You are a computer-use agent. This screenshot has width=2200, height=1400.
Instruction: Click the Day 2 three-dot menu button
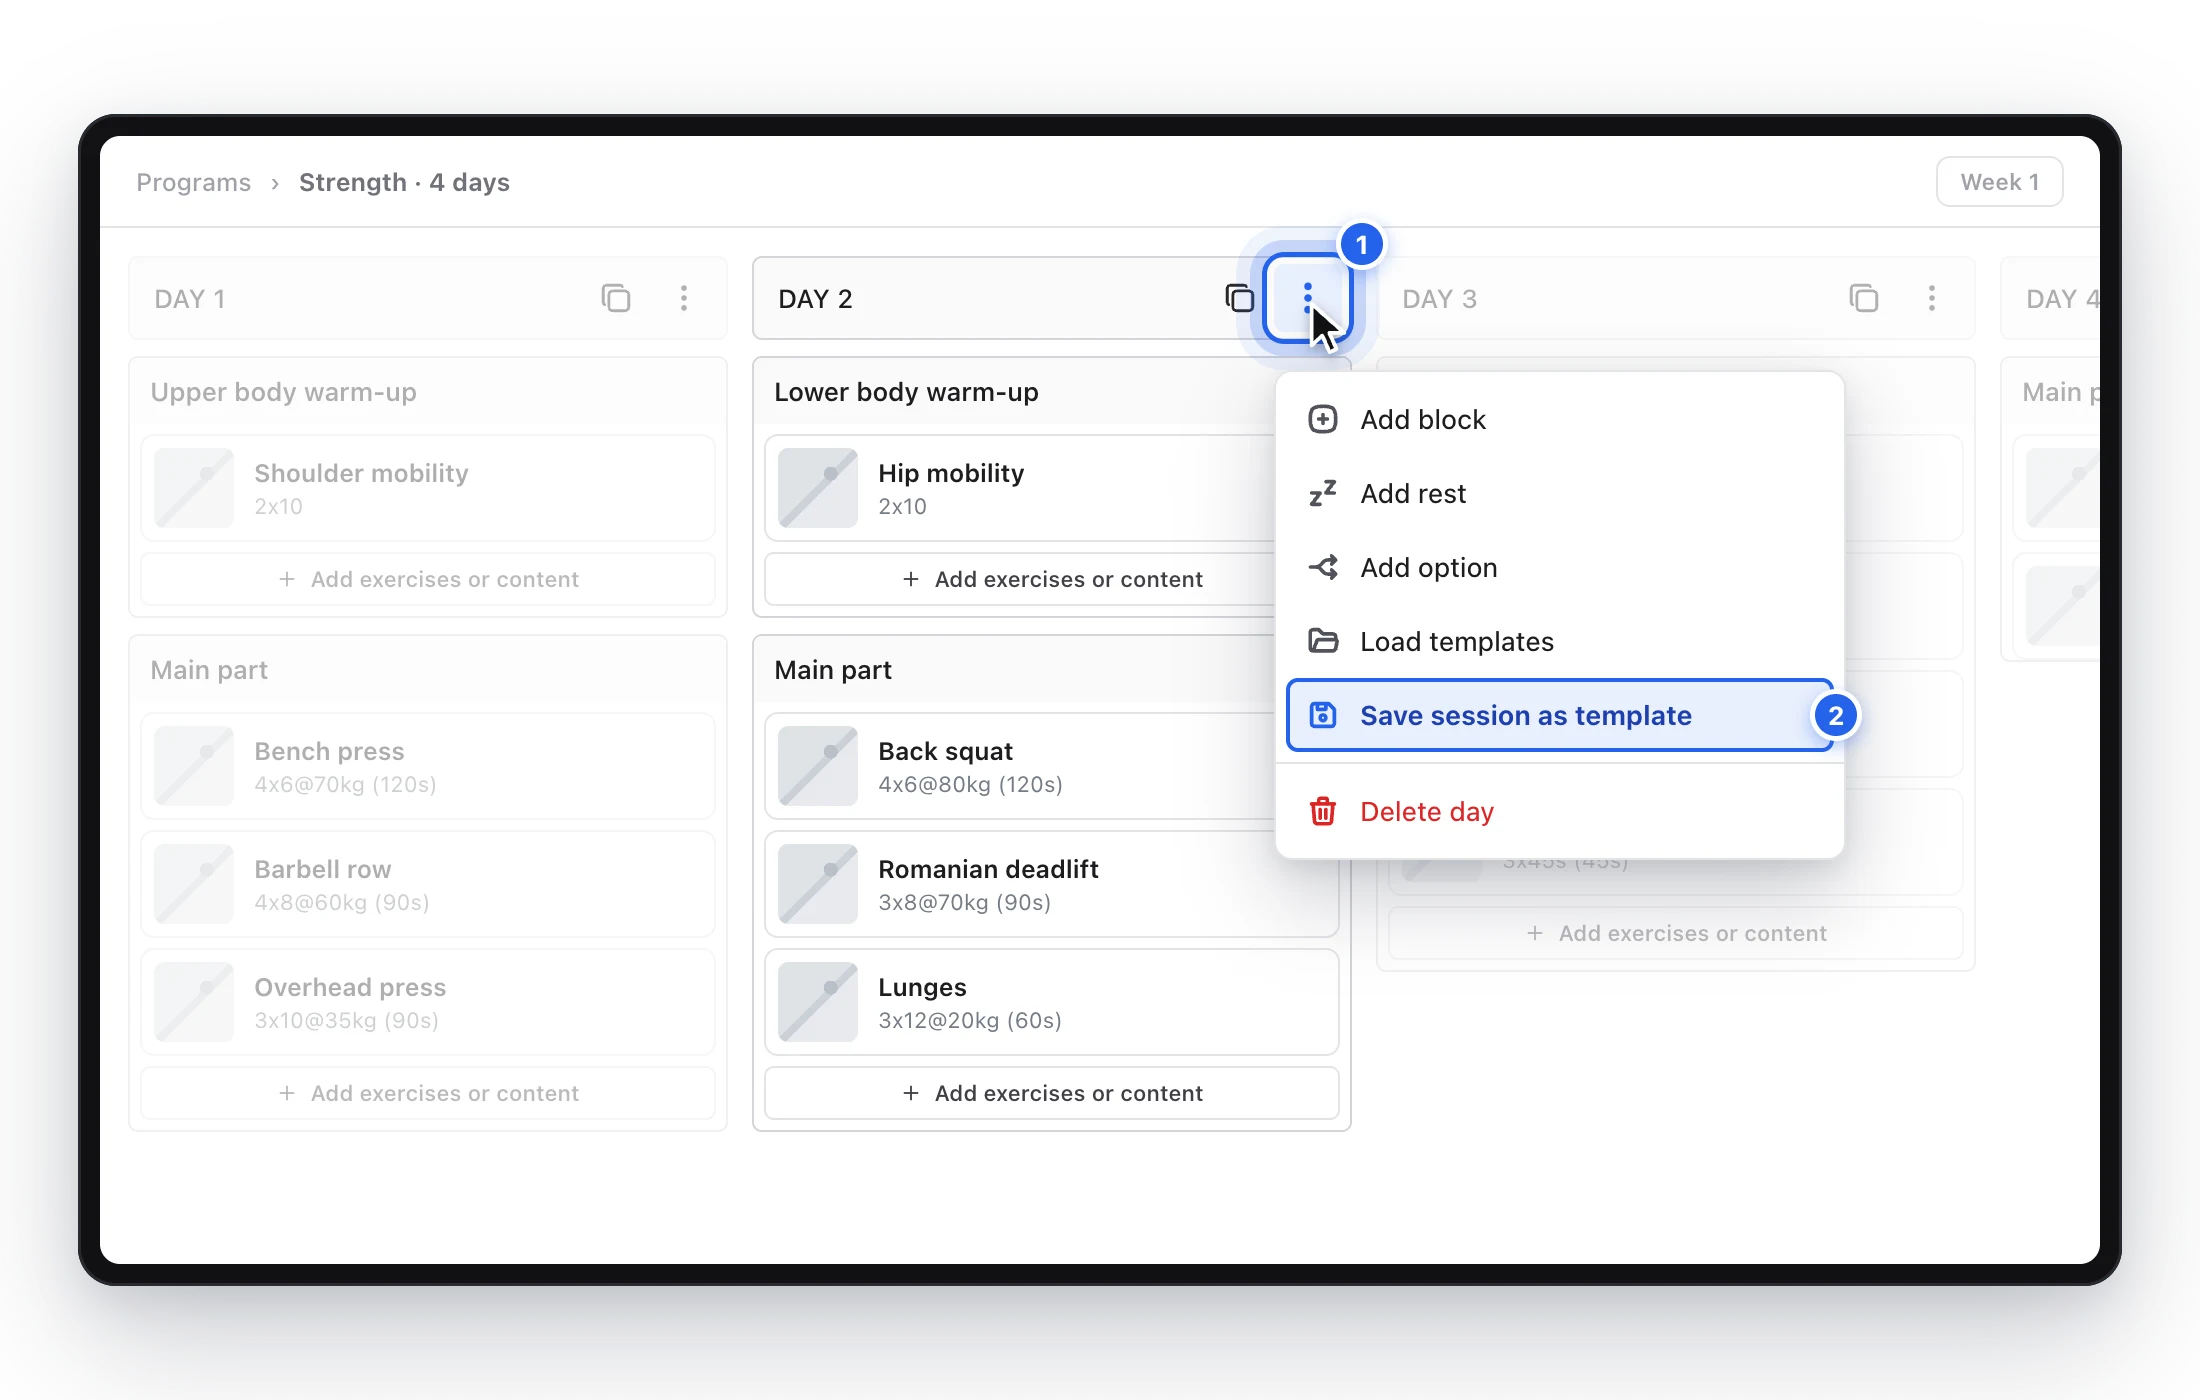click(x=1308, y=298)
